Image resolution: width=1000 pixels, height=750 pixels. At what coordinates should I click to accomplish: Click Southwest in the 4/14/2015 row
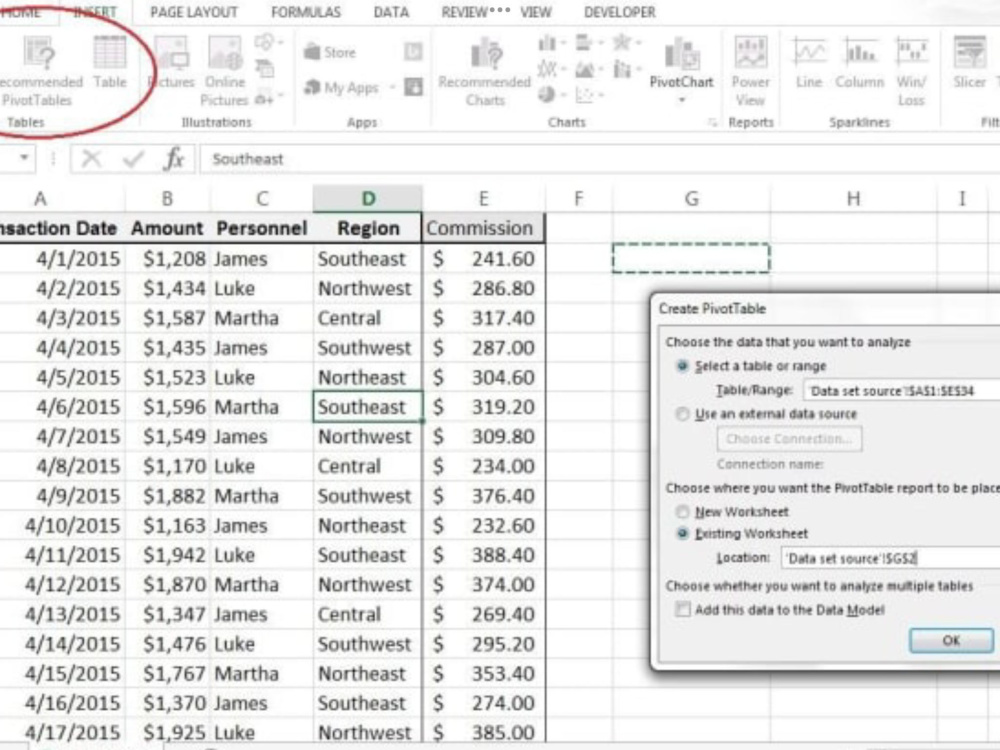[x=367, y=643]
